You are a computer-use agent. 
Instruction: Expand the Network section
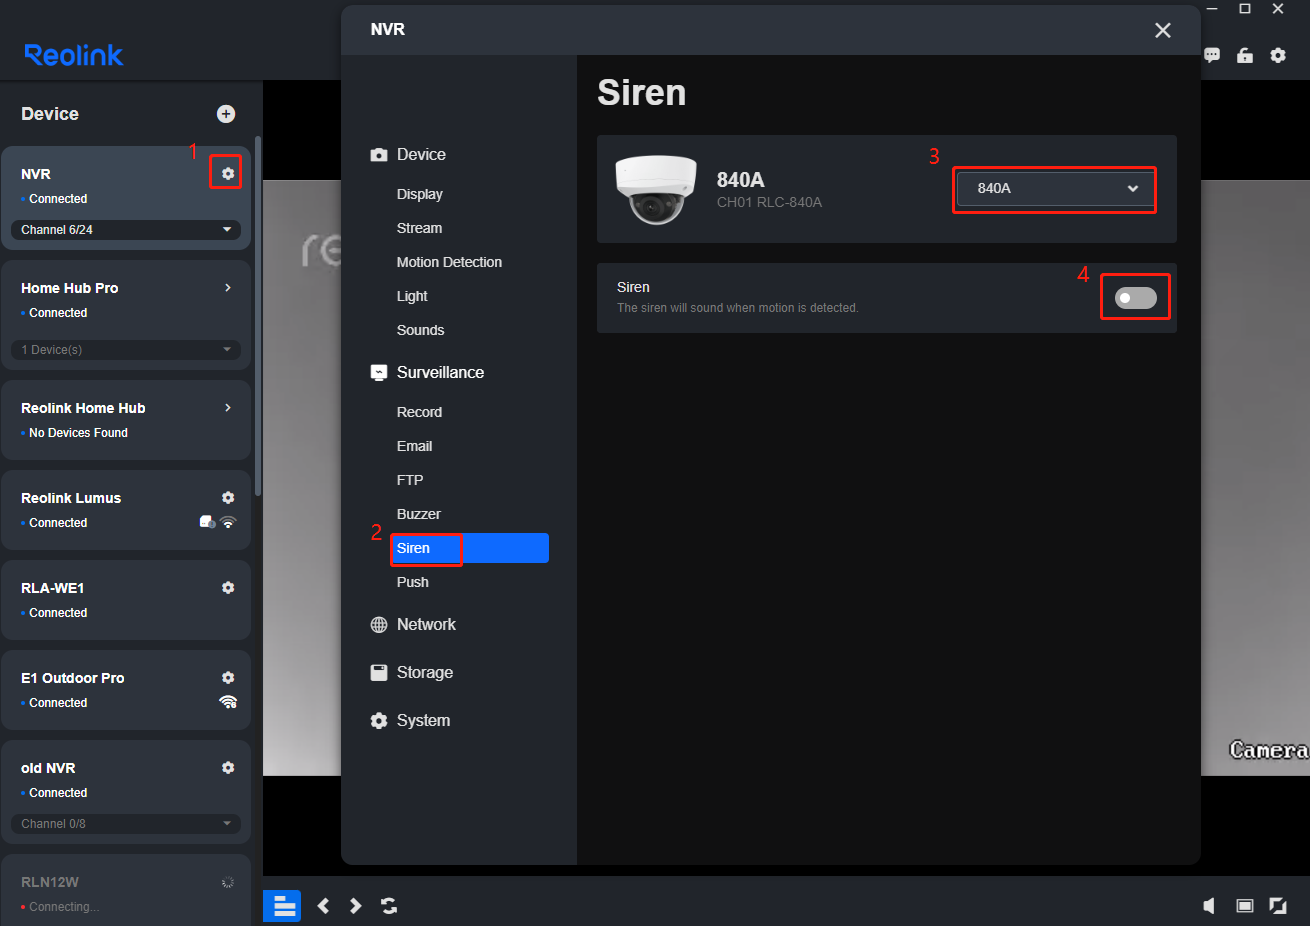coord(413,625)
